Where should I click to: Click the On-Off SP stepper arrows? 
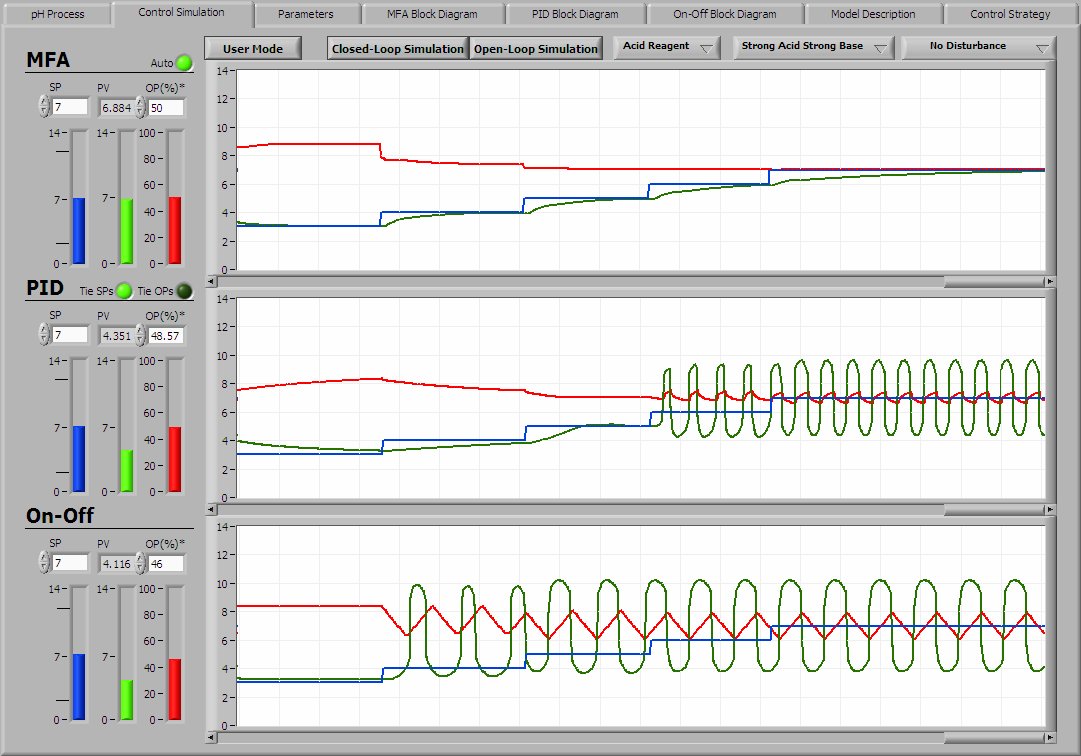coord(43,563)
